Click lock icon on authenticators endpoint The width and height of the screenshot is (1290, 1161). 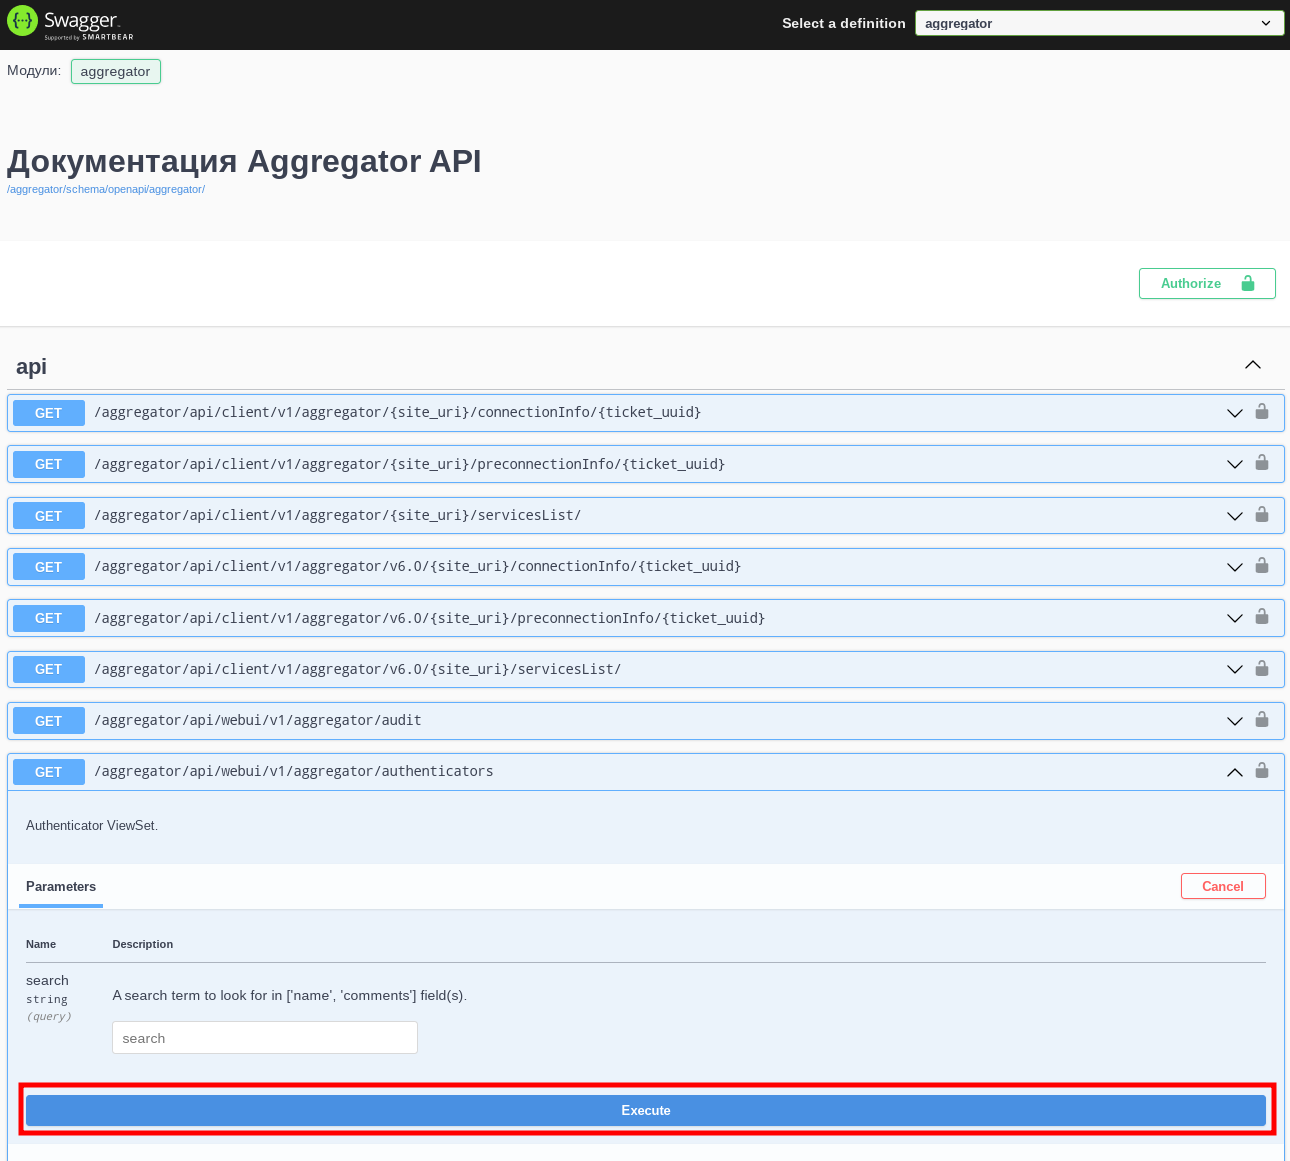[x=1262, y=771]
